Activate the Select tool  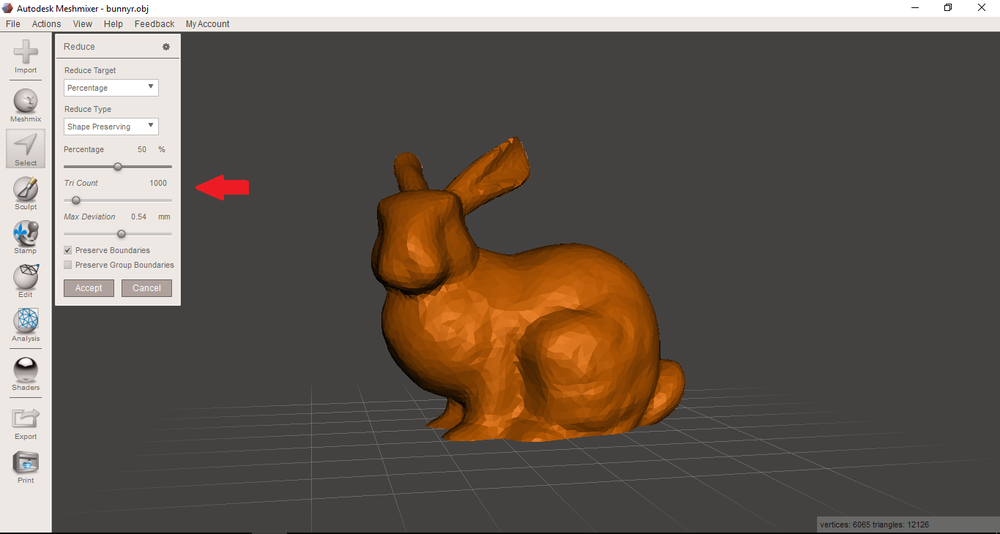click(x=26, y=149)
